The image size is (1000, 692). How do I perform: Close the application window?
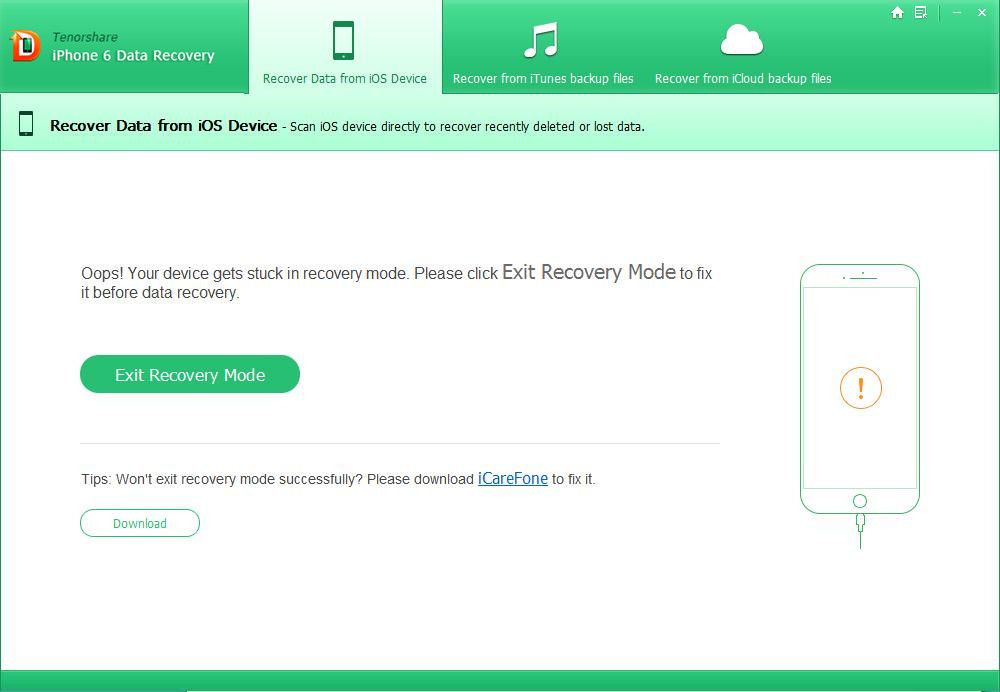pos(982,13)
